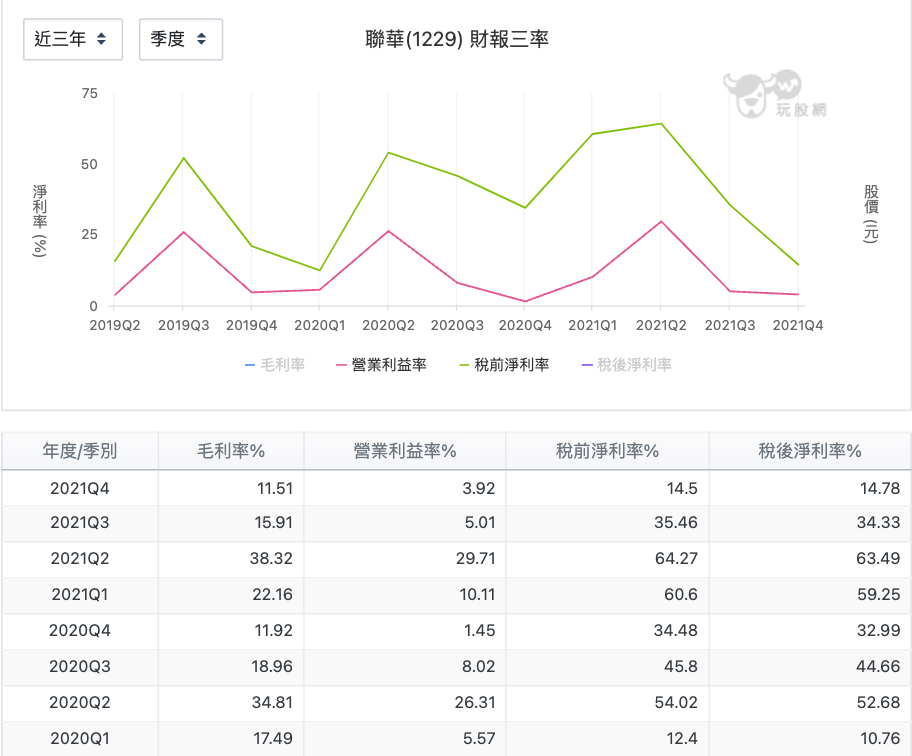Click the 股價(元) right axis label
Viewport: 912px width, 756px height.
click(x=871, y=214)
